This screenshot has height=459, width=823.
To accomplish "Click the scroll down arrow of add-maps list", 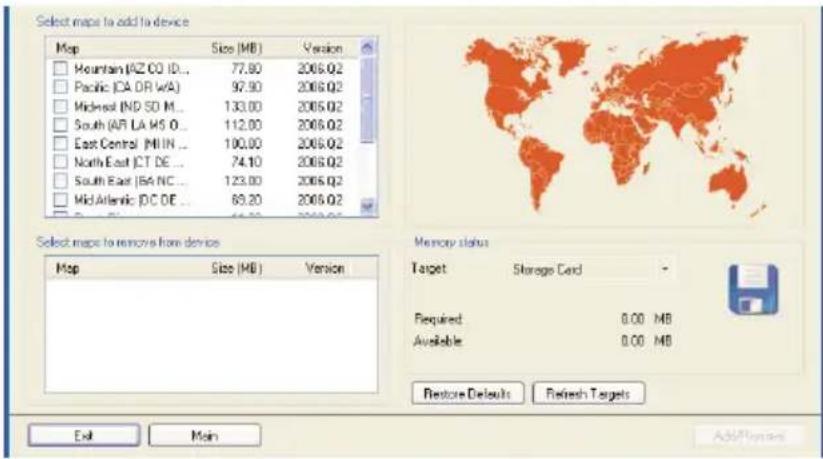I will point(367,206).
